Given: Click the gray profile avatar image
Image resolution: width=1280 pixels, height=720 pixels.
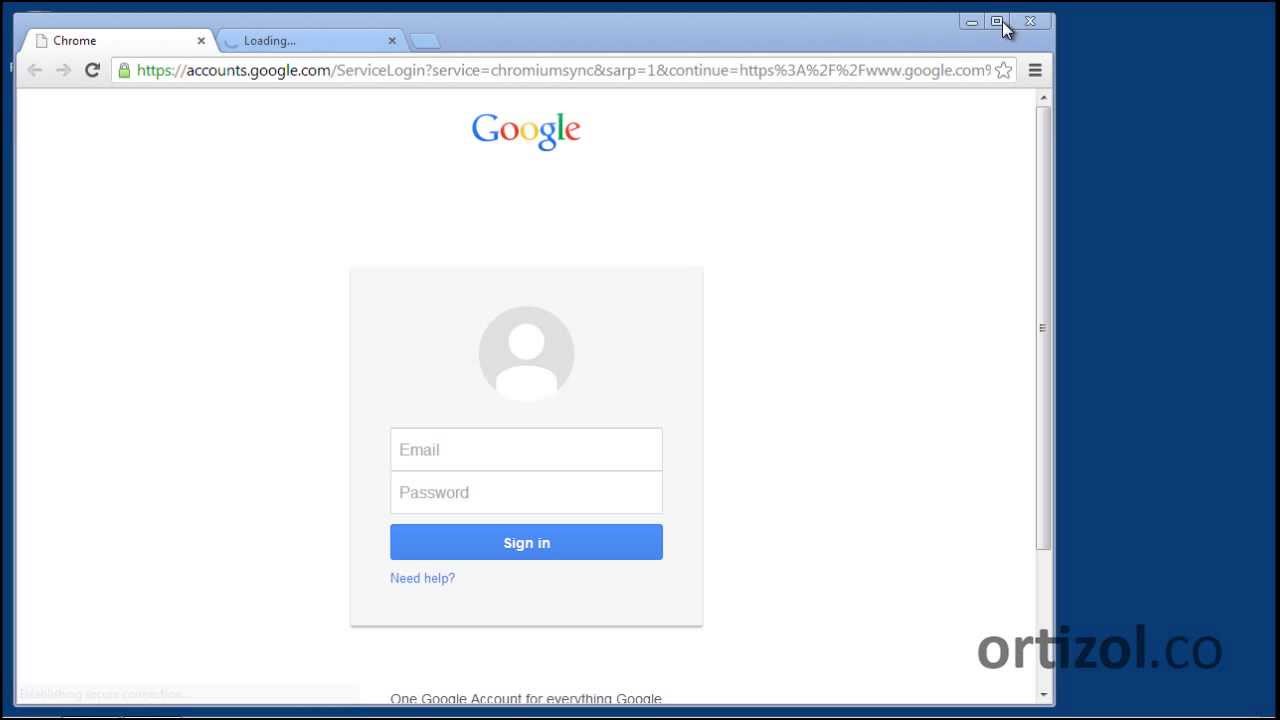Looking at the screenshot, I should [526, 354].
